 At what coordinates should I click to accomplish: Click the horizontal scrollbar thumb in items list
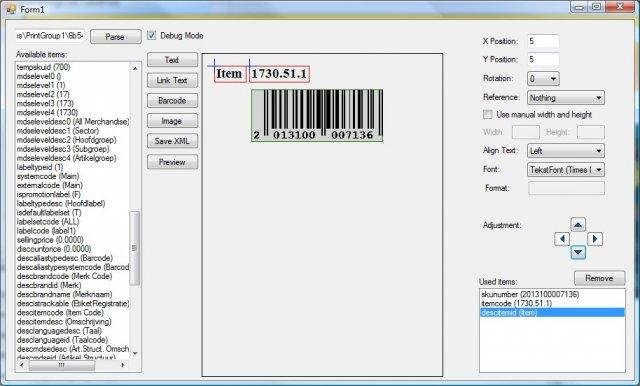(62, 365)
